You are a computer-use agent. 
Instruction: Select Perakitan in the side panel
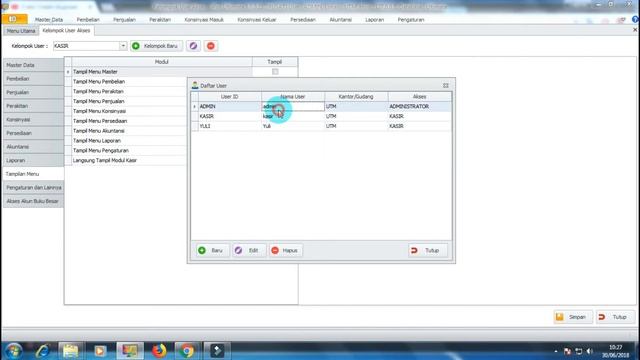[33, 106]
